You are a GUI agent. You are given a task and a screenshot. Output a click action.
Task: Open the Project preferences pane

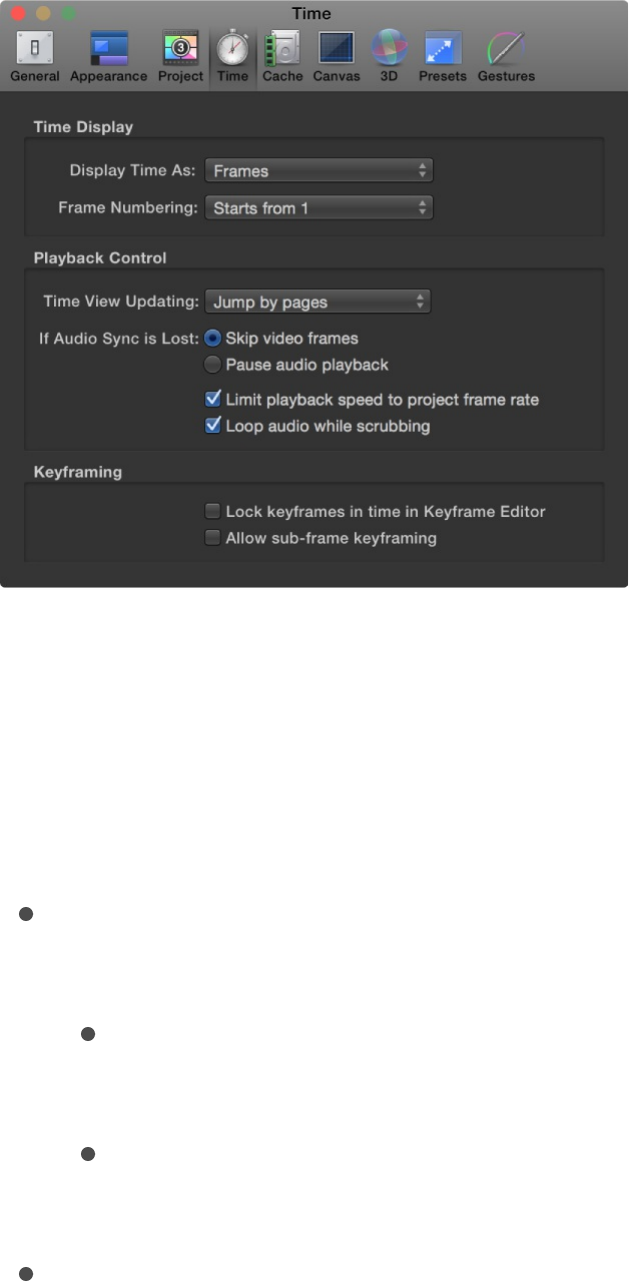[x=181, y=56]
